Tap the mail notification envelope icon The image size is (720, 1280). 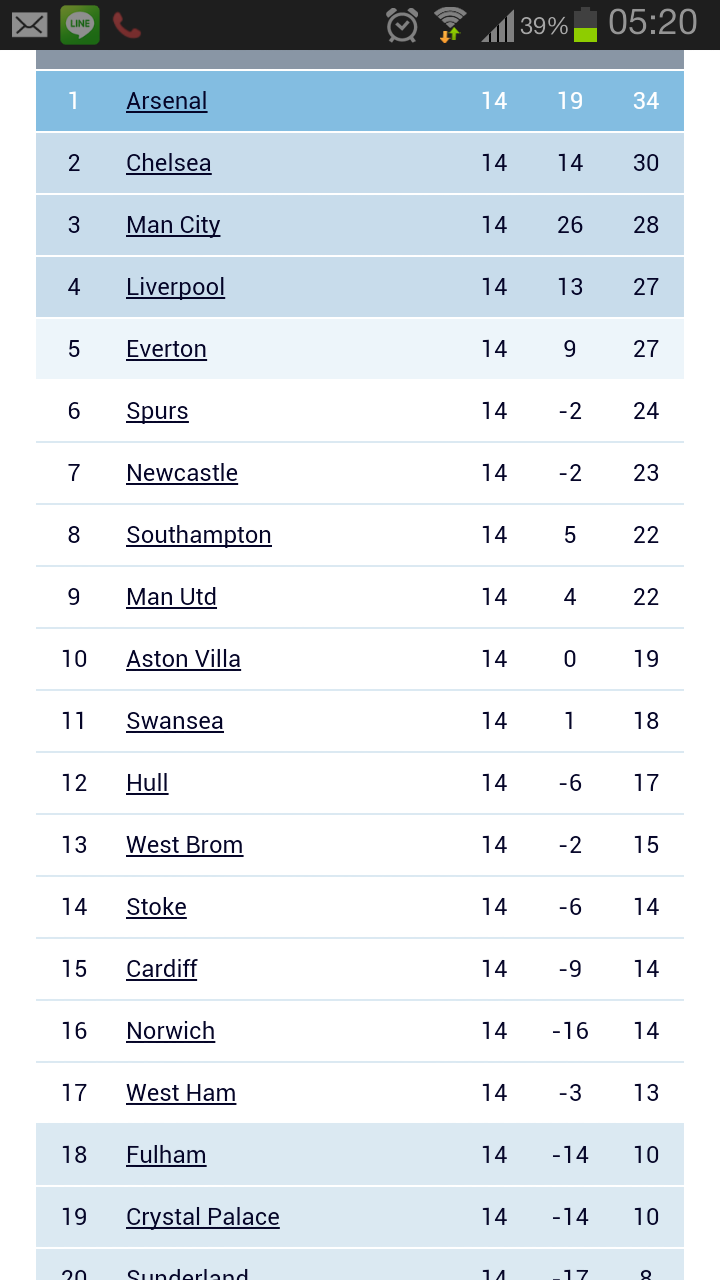[30, 25]
